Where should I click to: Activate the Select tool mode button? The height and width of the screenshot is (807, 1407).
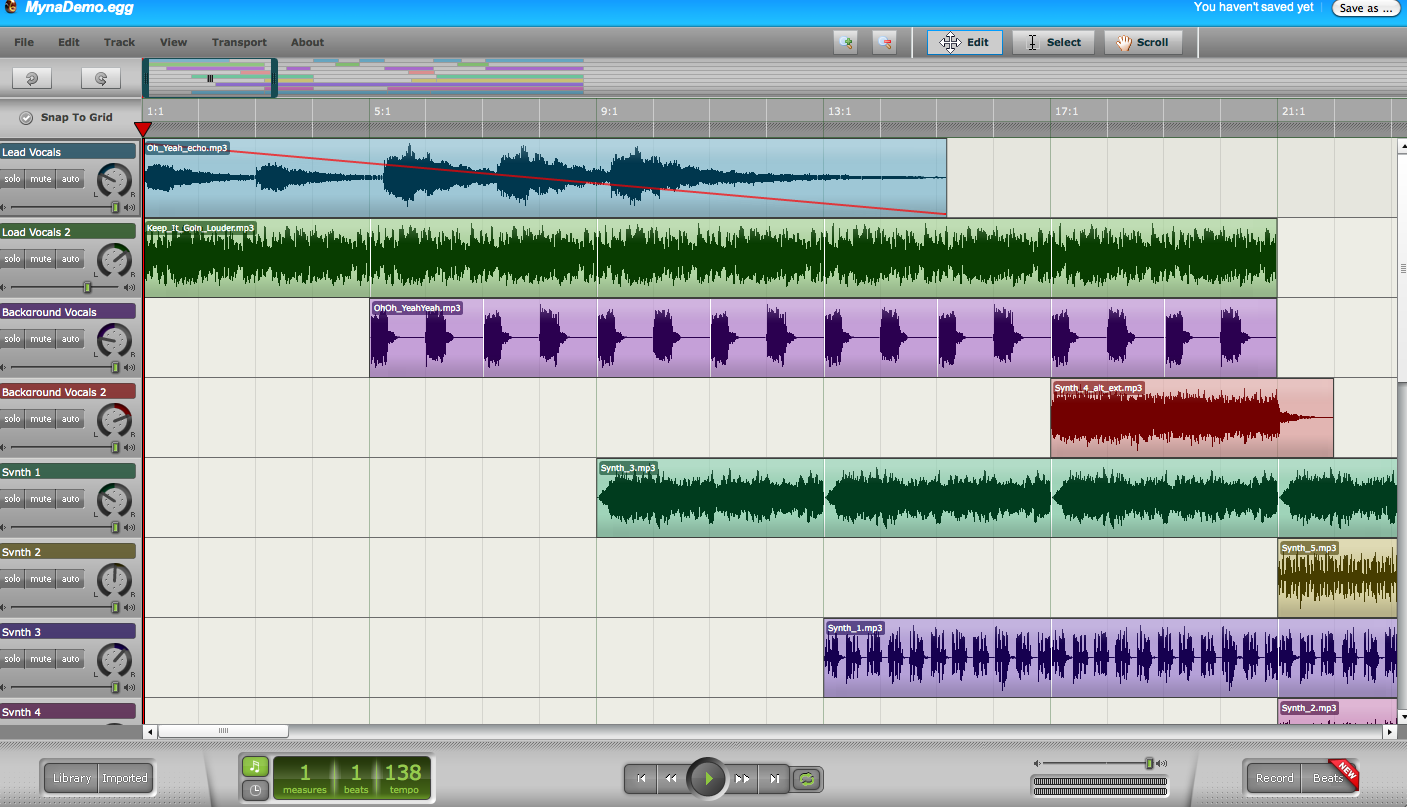pos(1053,42)
